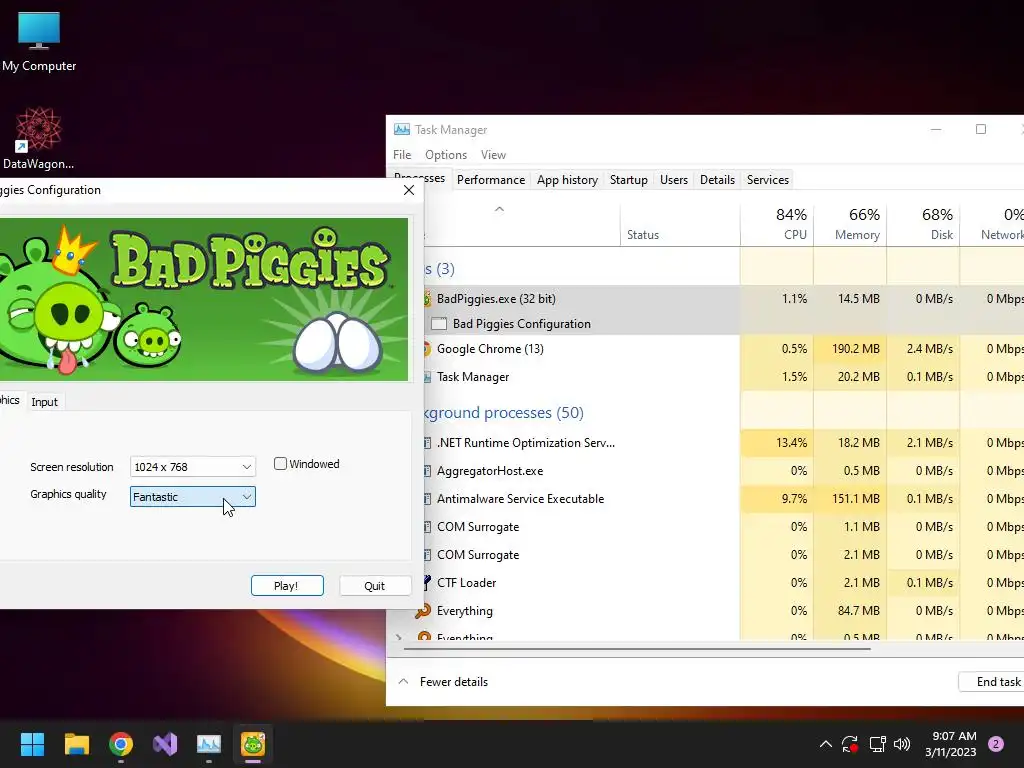The width and height of the screenshot is (1024, 768).
Task: Close the Bad Piggies Configuration dialog
Action: tap(409, 190)
